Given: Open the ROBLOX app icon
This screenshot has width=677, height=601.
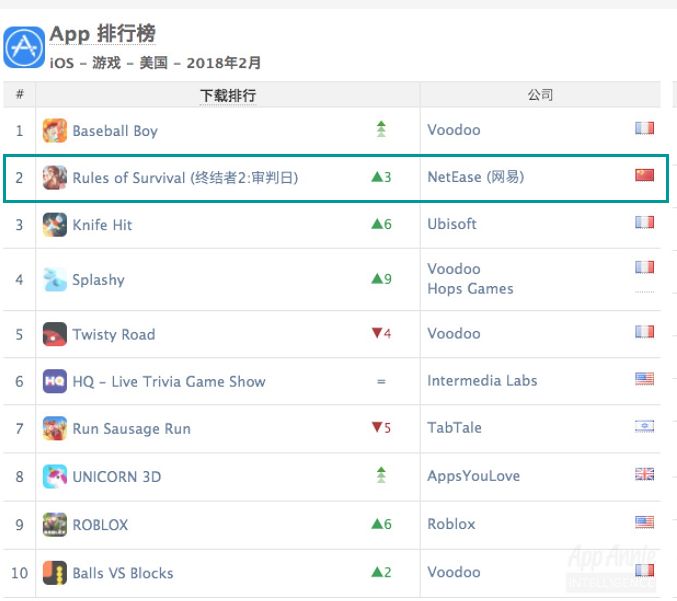Looking at the screenshot, I should 55,524.
